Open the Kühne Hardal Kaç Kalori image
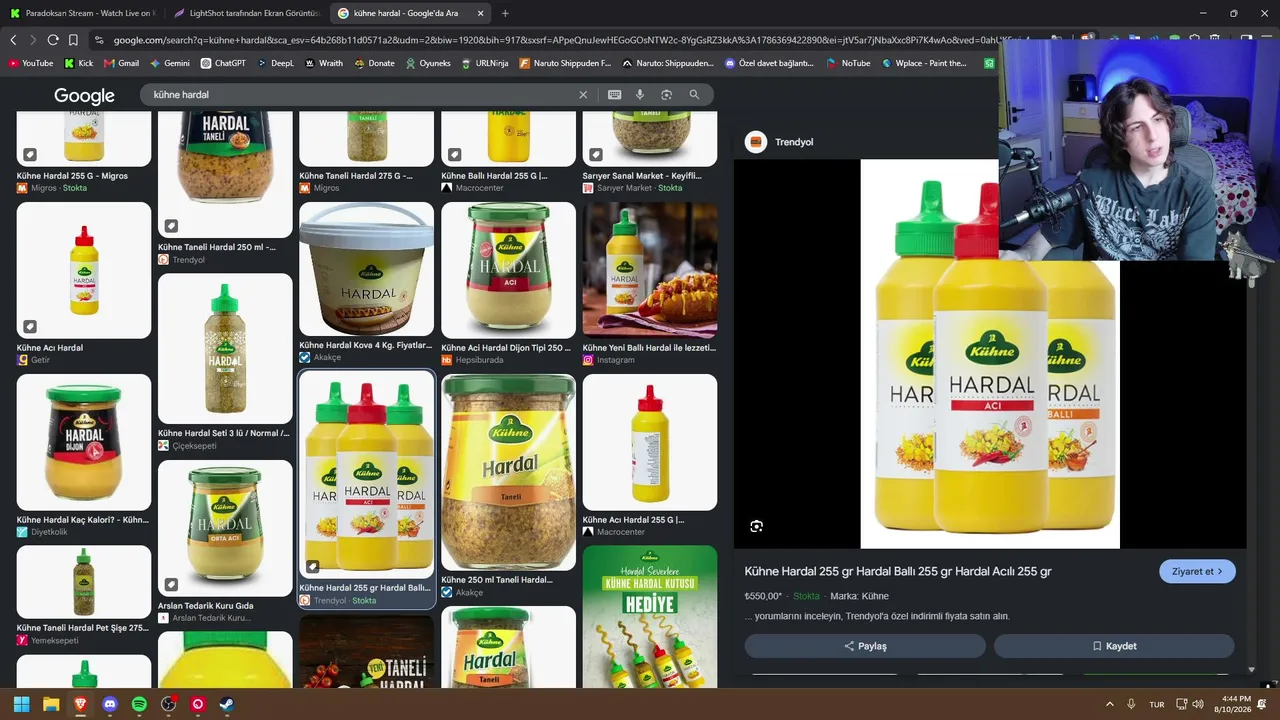This screenshot has width=1280, height=720. point(84,442)
